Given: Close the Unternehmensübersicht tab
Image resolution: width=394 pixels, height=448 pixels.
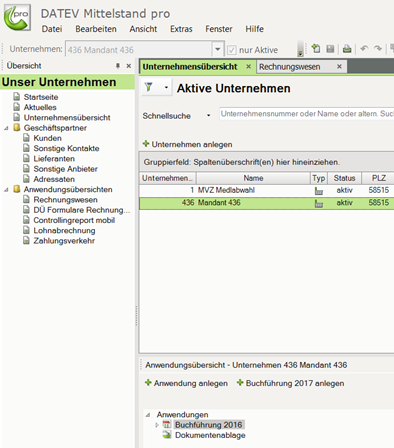Looking at the screenshot, I should pyautogui.click(x=249, y=67).
